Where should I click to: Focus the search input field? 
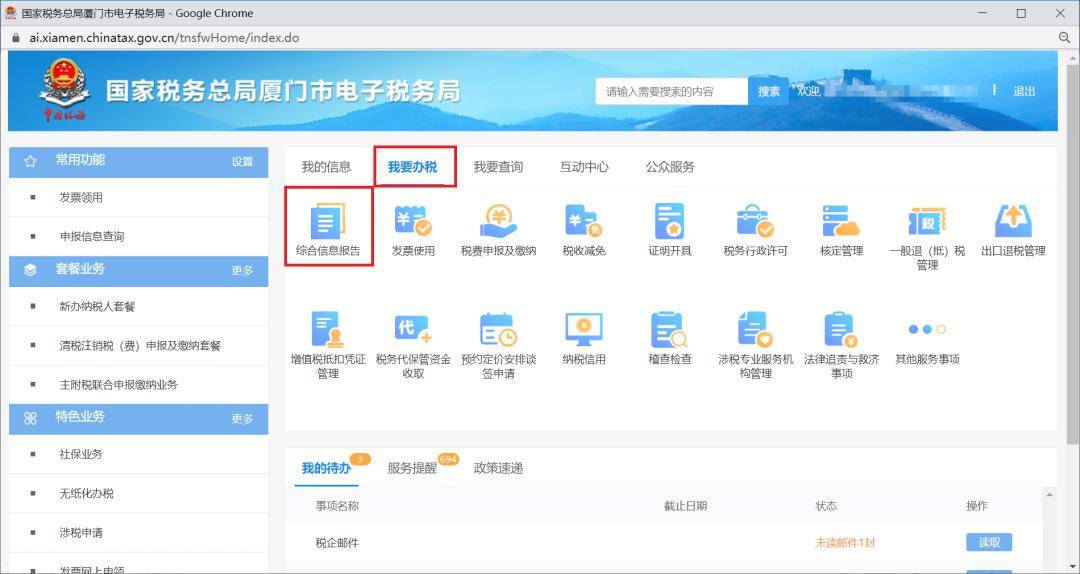pyautogui.click(x=672, y=91)
